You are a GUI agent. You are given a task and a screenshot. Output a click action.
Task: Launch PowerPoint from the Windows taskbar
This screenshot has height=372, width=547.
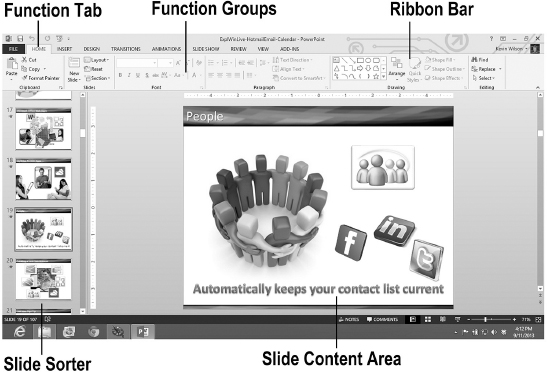143,331
